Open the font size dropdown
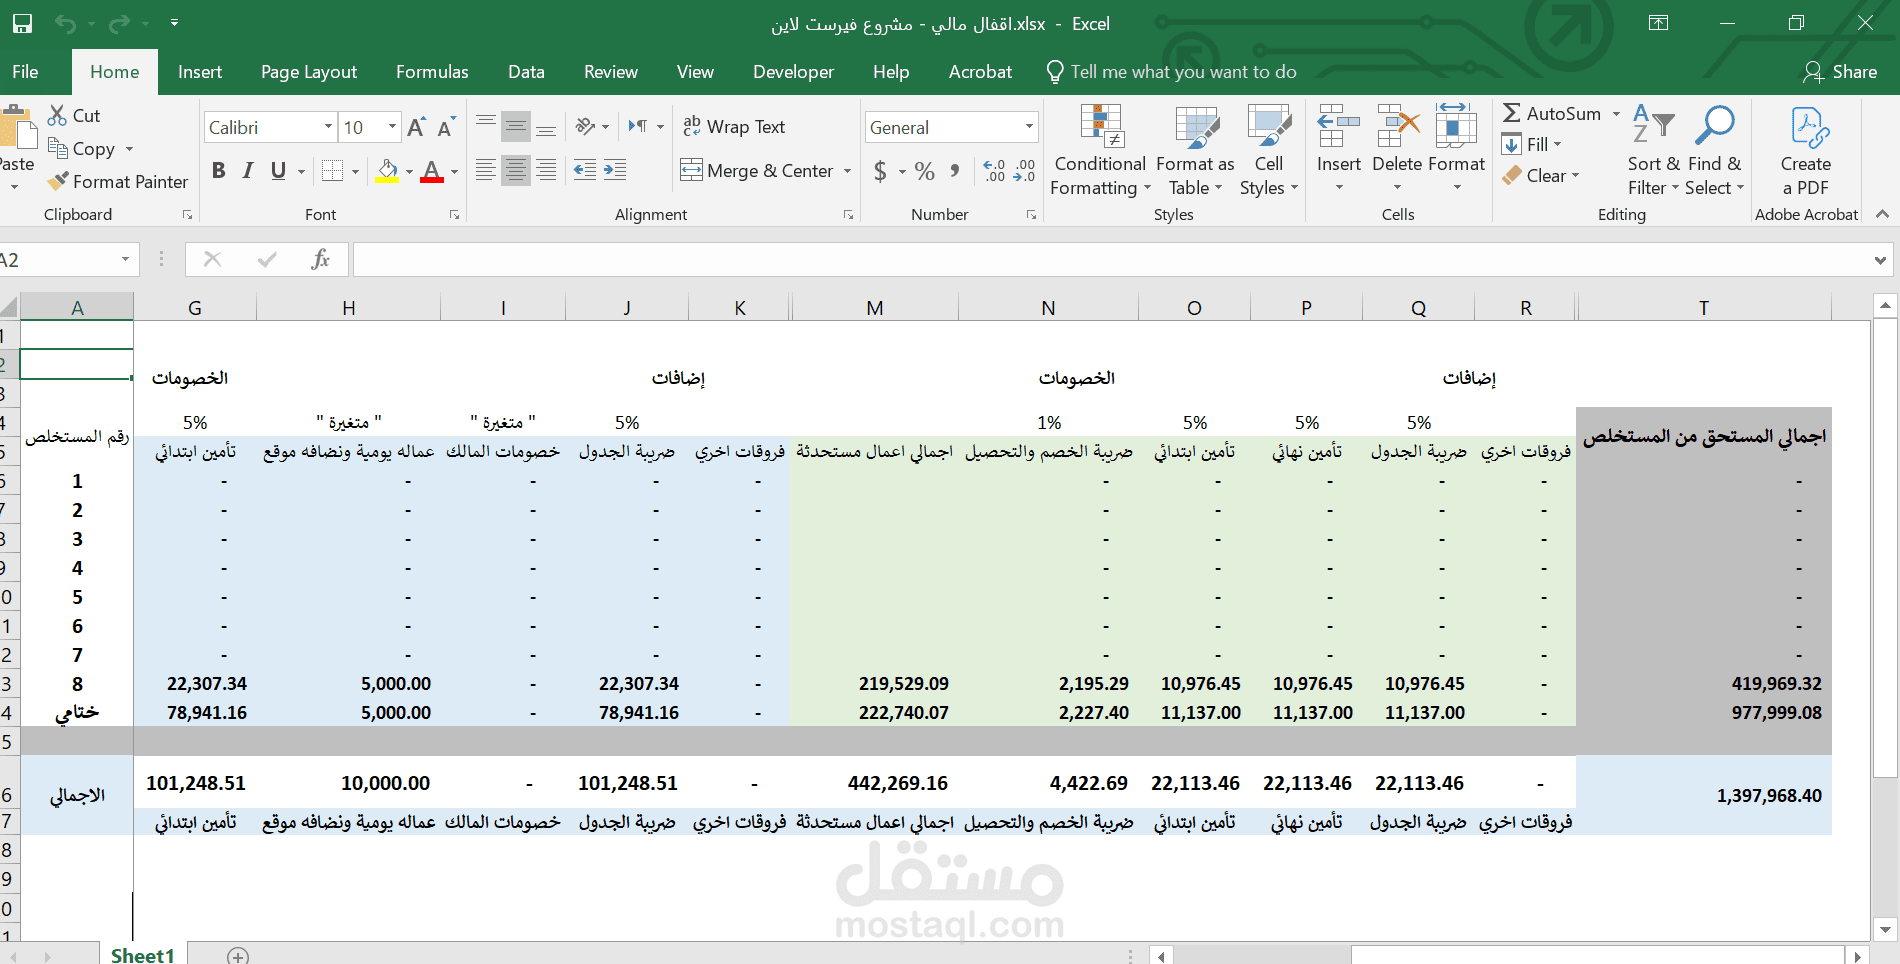 tap(392, 127)
